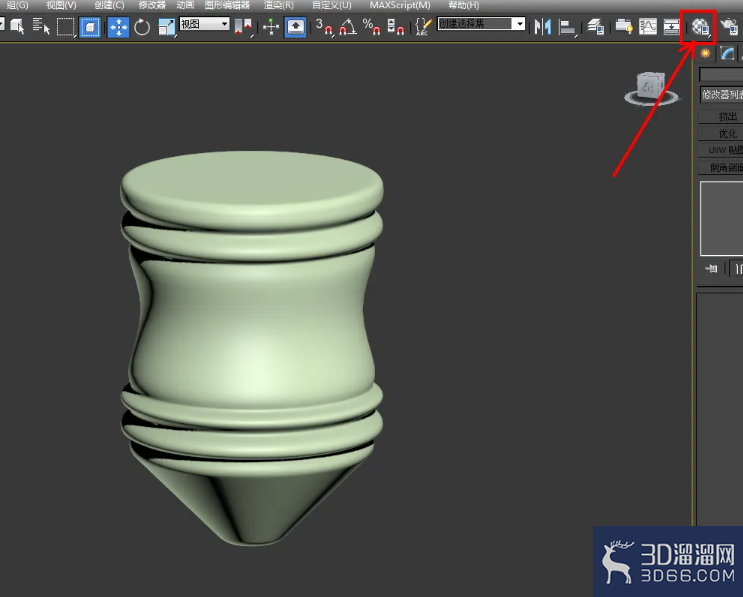The height and width of the screenshot is (597, 743).
Task: Open Edit Named Selection Sets
Action: 423,27
